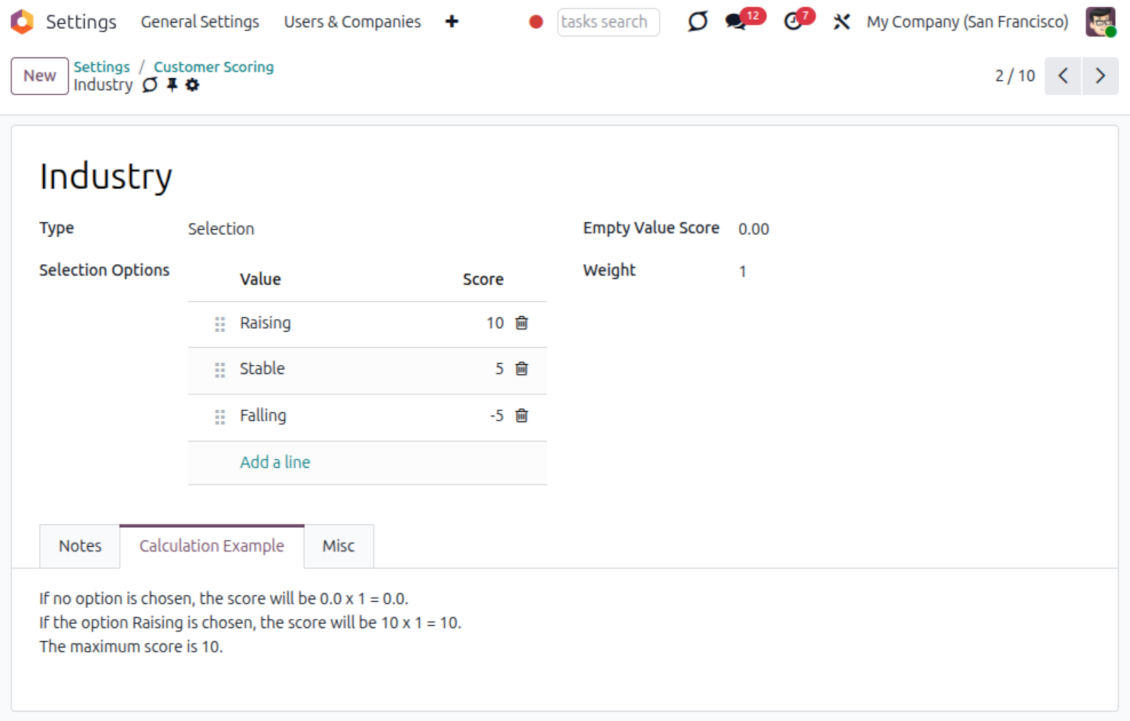Image resolution: width=1130 pixels, height=721 pixels.
Task: Grab the drag handle for Stable row
Action: (x=220, y=370)
